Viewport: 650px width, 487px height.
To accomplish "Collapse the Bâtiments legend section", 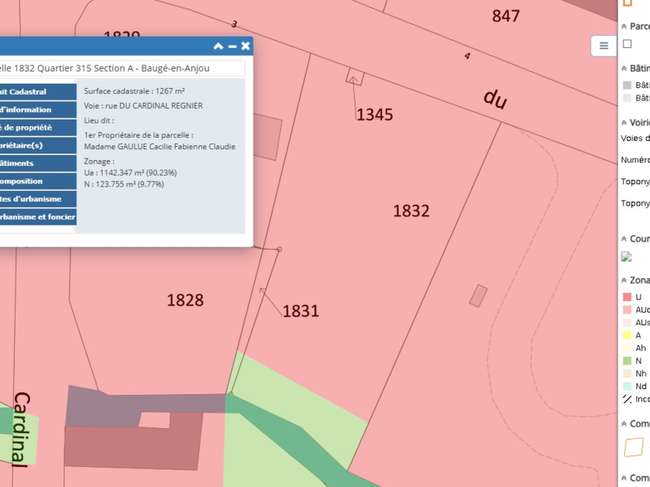I will 624,68.
